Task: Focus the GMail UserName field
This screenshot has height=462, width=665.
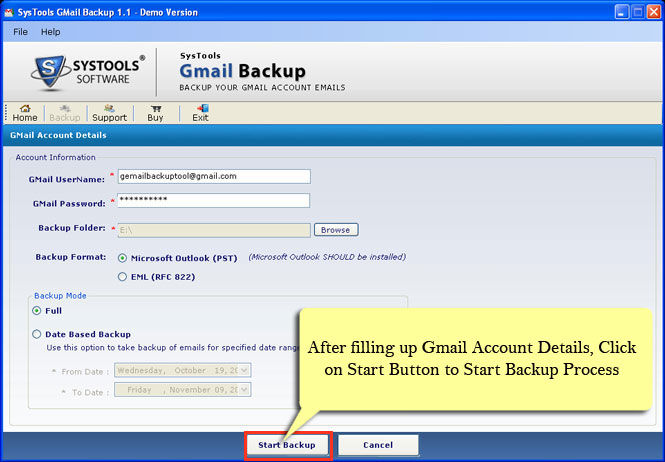Action: (x=214, y=176)
